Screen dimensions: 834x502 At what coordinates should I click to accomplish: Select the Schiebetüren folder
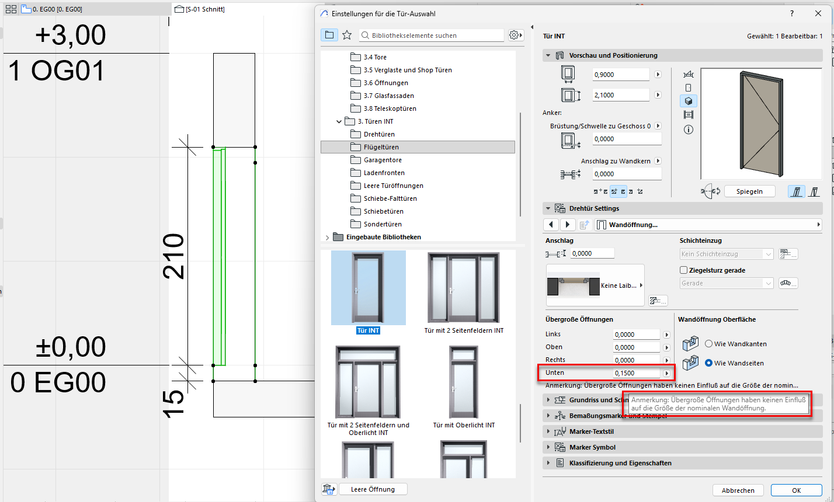[x=382, y=212]
